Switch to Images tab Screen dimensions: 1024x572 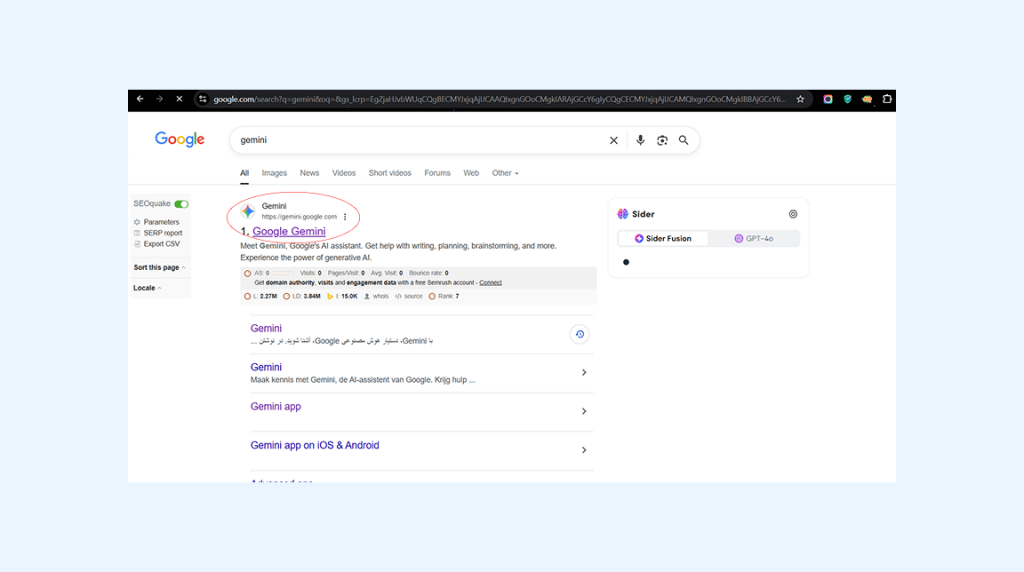coord(274,173)
